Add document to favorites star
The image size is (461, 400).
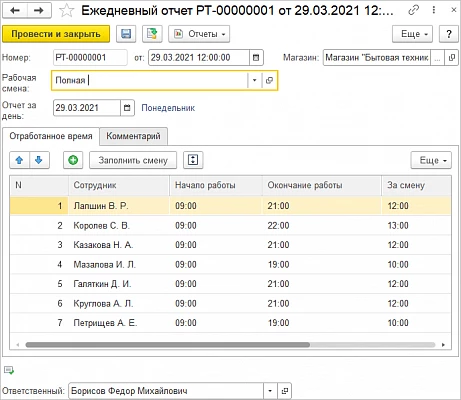[66, 11]
